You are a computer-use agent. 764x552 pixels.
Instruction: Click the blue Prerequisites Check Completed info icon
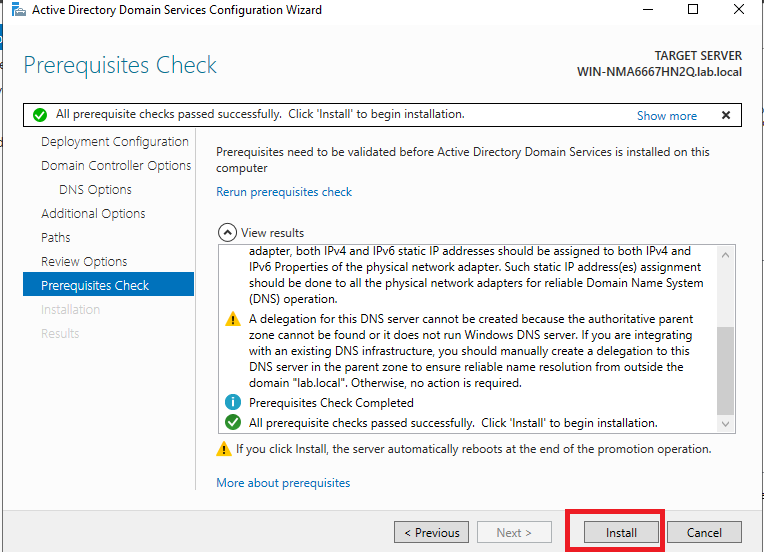(232, 403)
